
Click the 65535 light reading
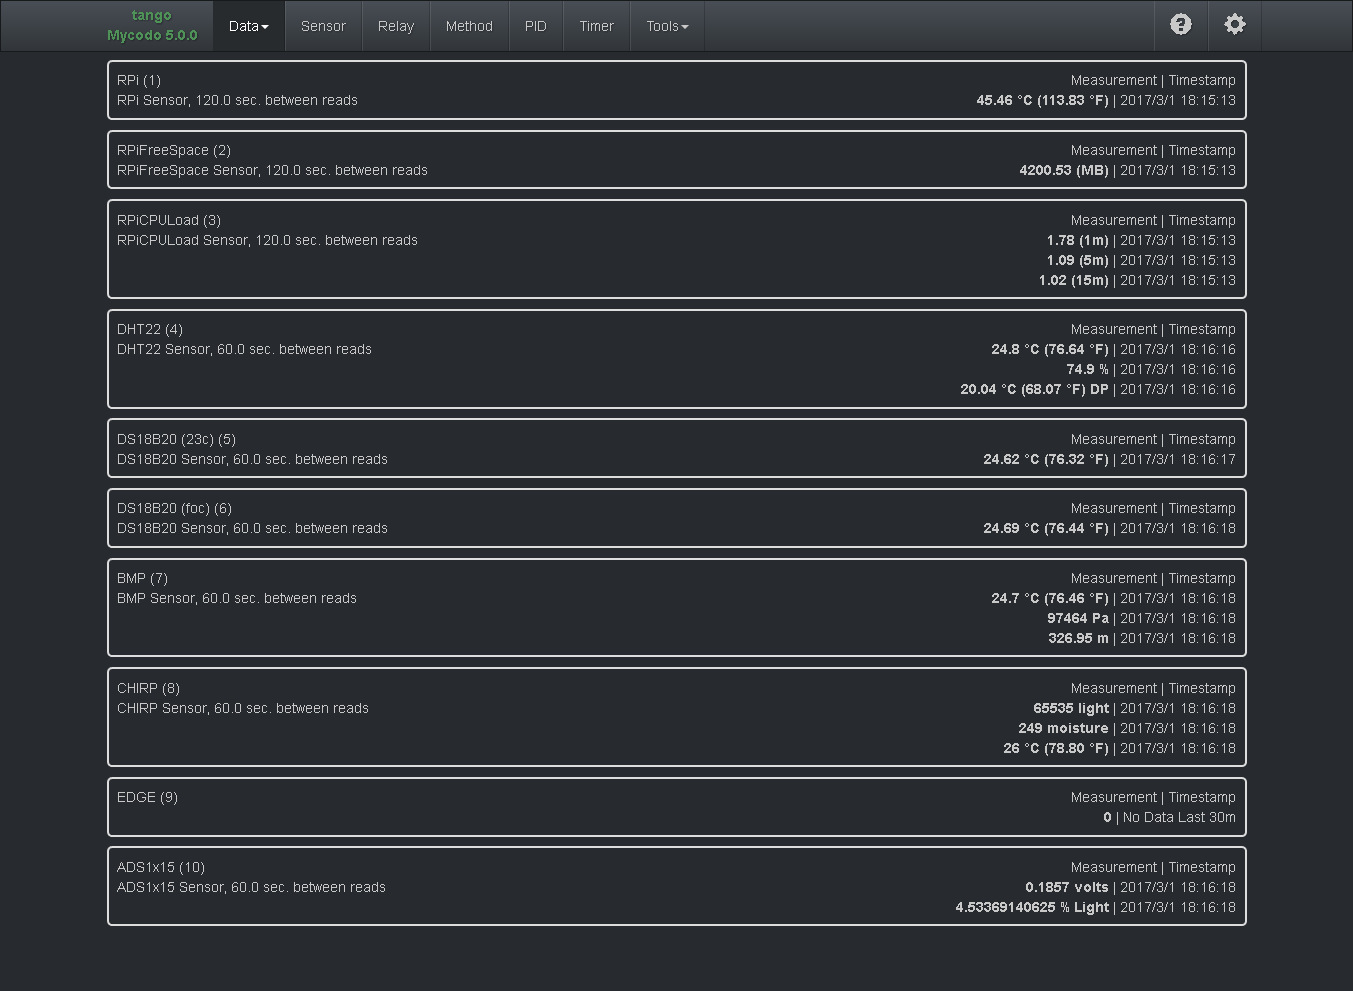[x=1071, y=708]
